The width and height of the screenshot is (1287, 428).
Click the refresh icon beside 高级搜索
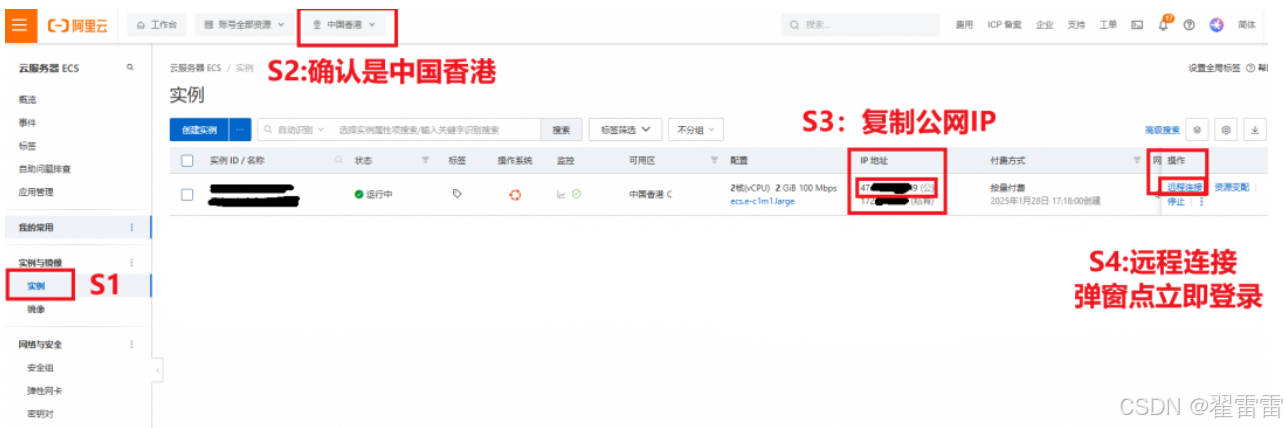[x=1198, y=130]
